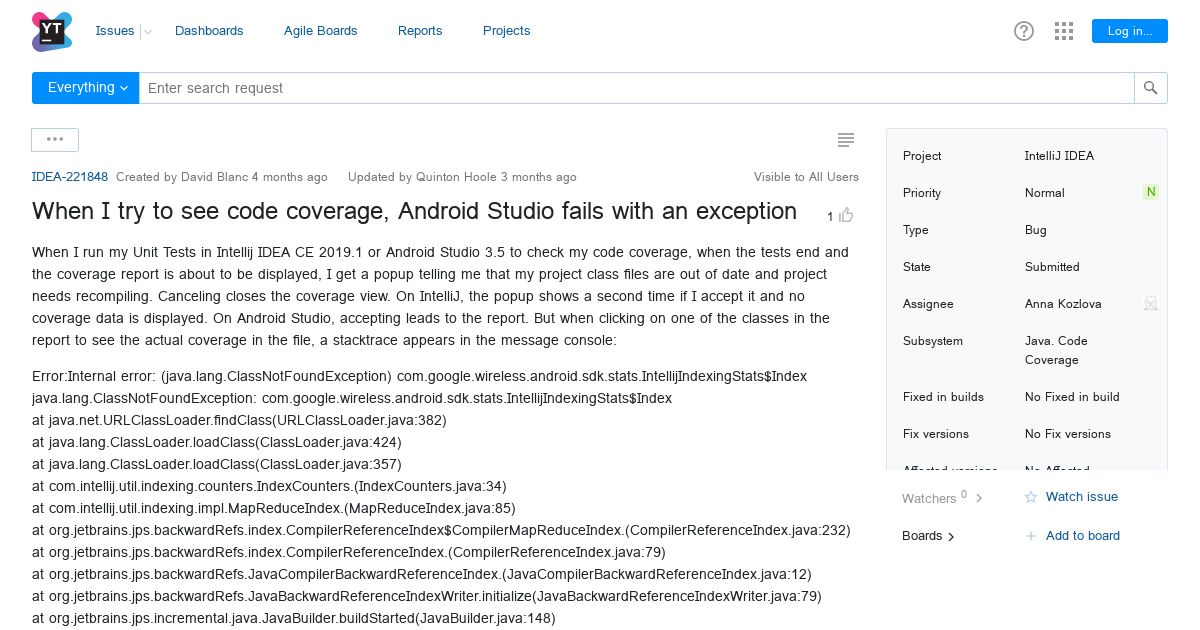Viewport: 1200px width, 630px height.
Task: Click stack trace line IndexCounters.java:34
Action: click(x=269, y=486)
